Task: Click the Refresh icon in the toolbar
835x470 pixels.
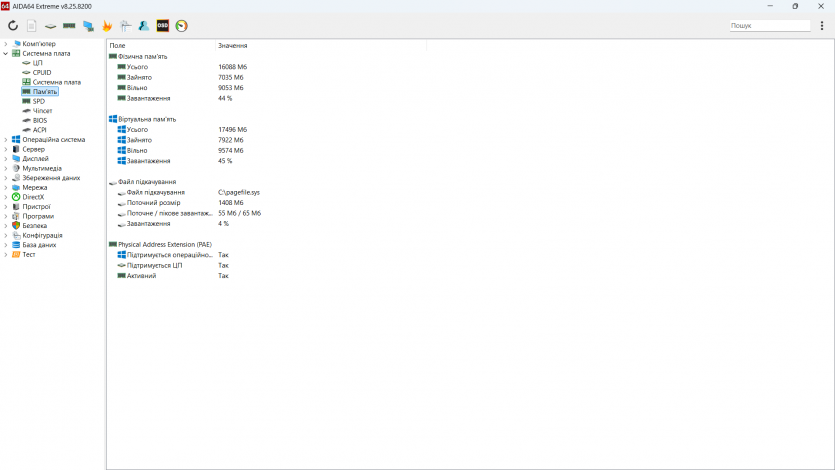Action: click(13, 25)
